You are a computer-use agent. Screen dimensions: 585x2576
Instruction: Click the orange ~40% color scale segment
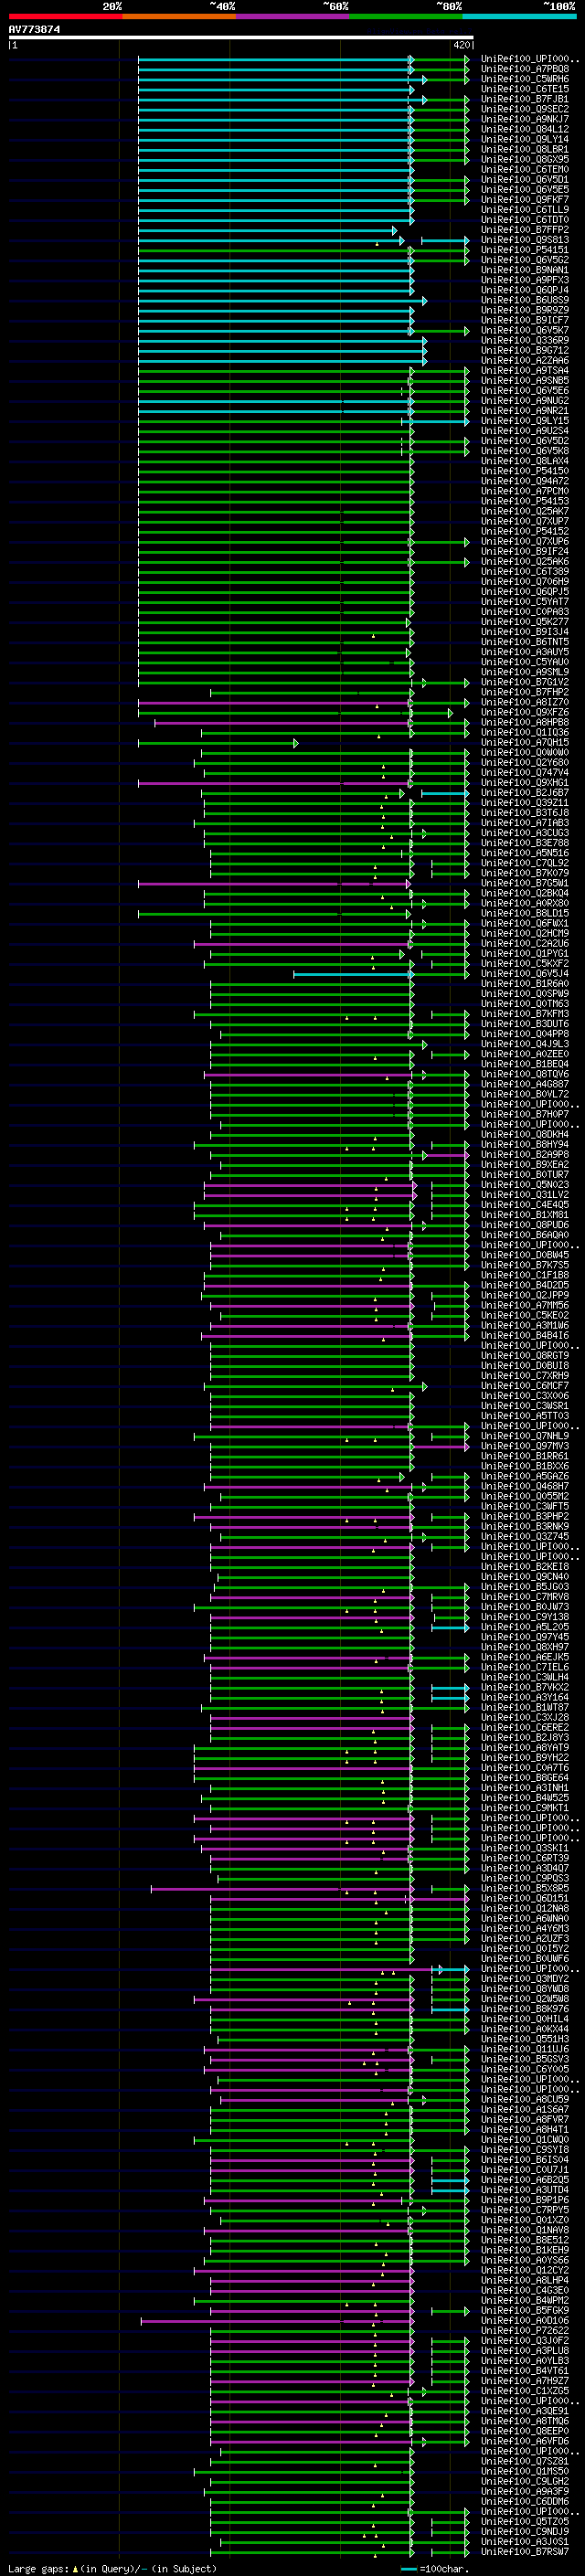(x=179, y=16)
